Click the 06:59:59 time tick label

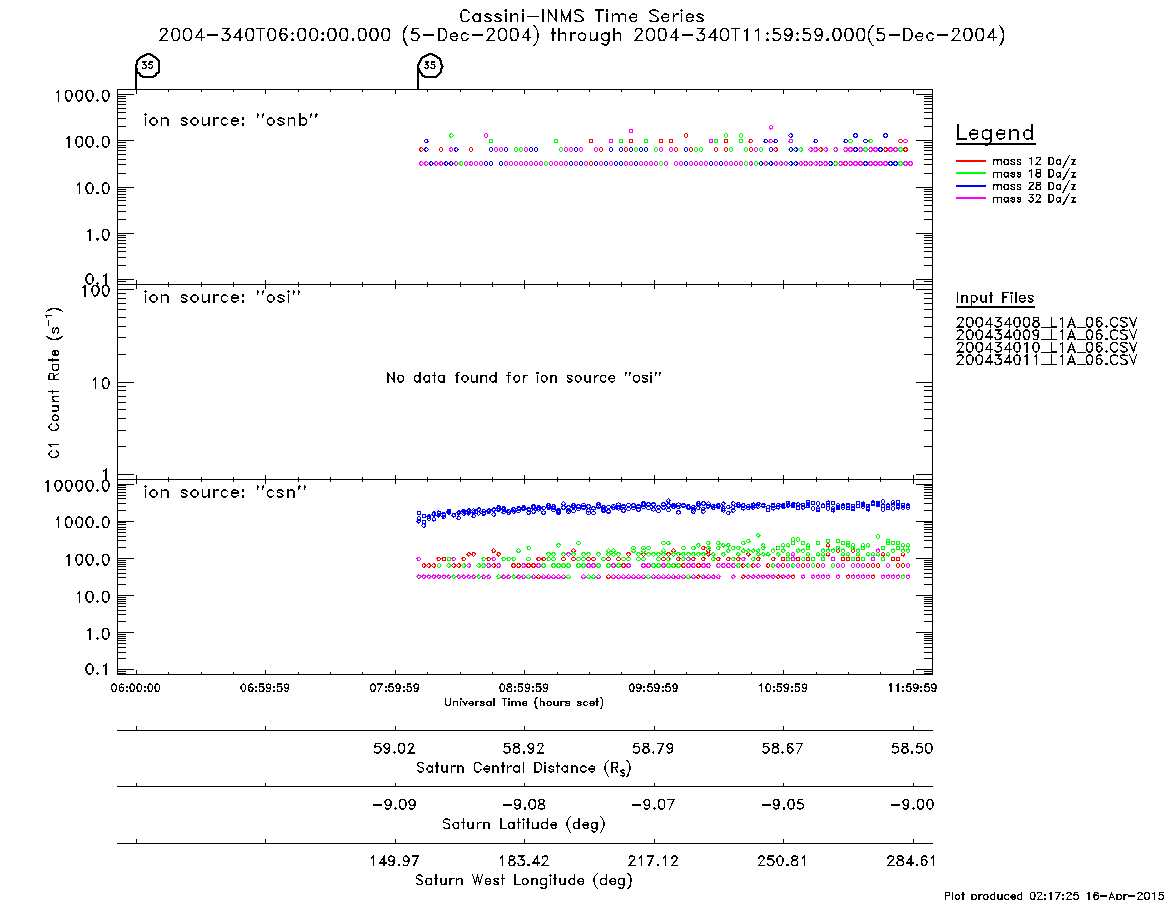(265, 688)
